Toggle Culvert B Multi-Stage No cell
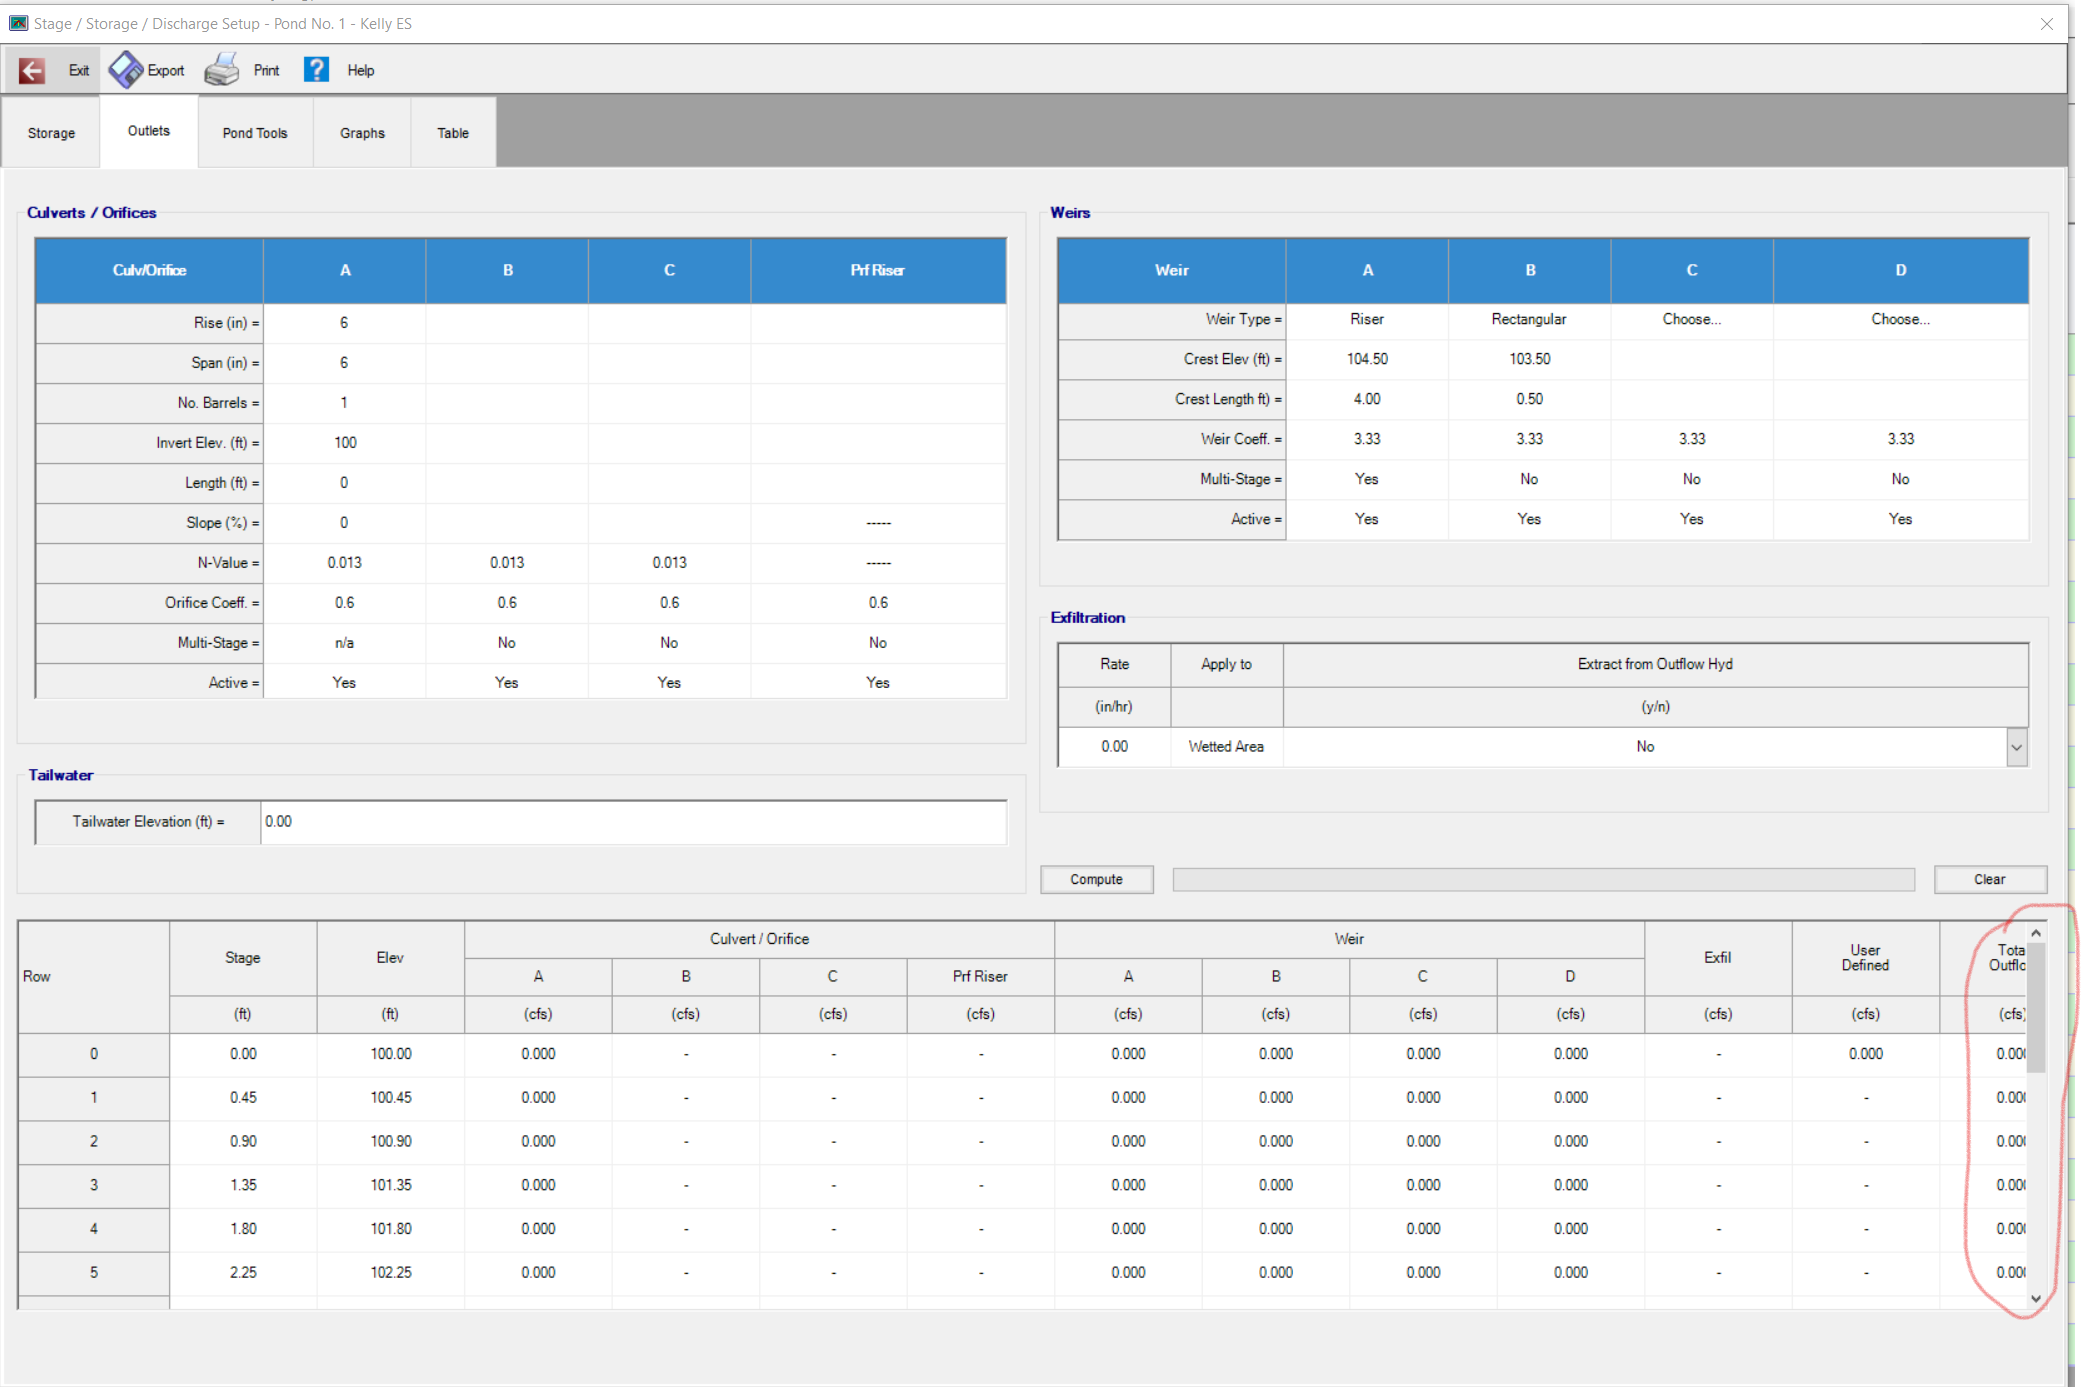Screen dimensions: 2081x1387 coord(507,643)
